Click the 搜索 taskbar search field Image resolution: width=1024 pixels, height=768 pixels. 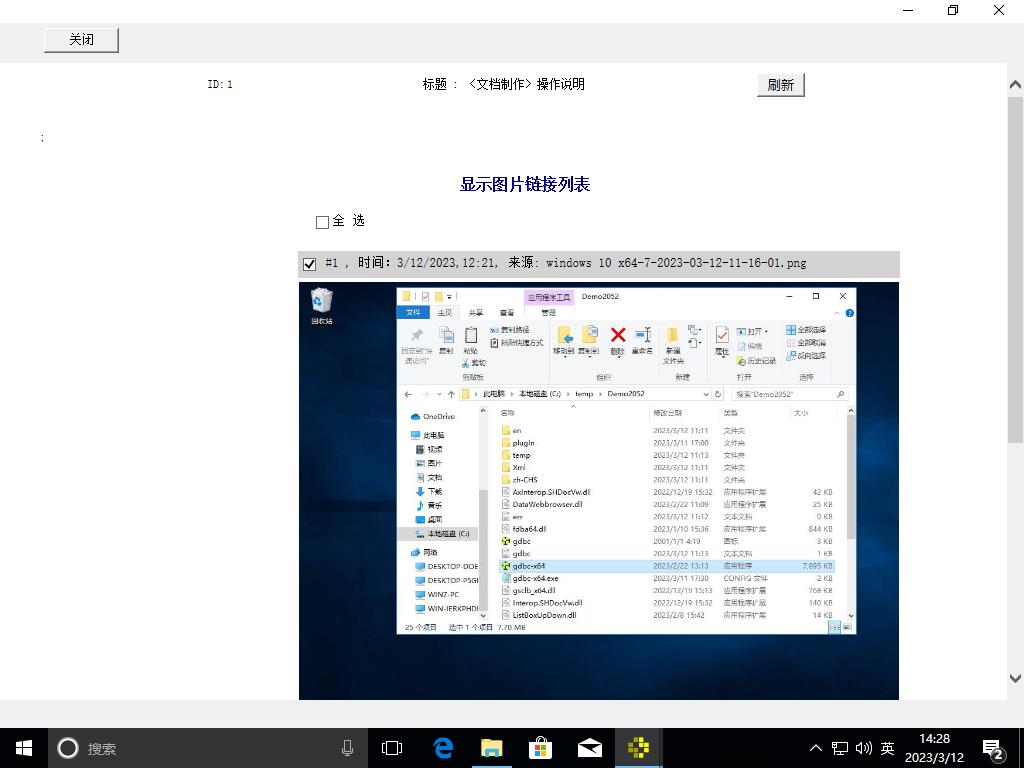click(200, 748)
